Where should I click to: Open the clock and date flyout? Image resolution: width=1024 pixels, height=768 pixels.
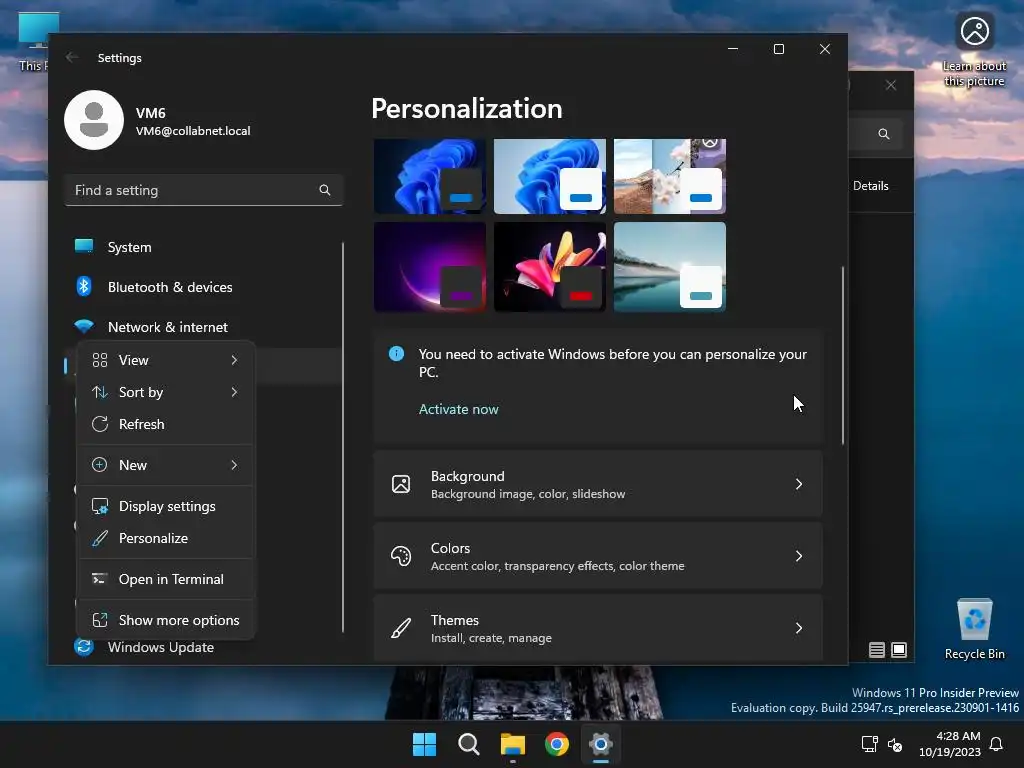tap(950, 744)
